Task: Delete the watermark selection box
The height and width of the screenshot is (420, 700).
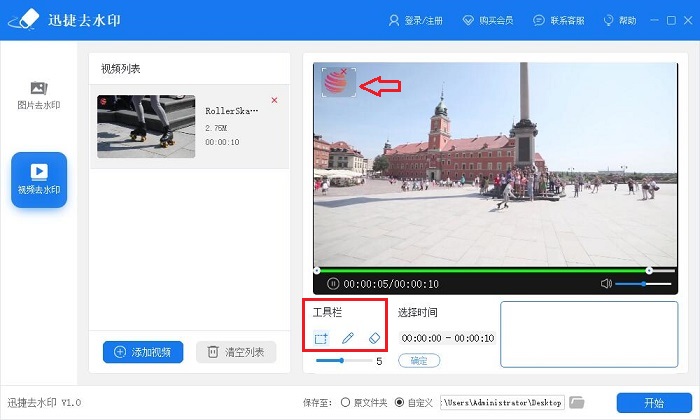Action: click(343, 71)
